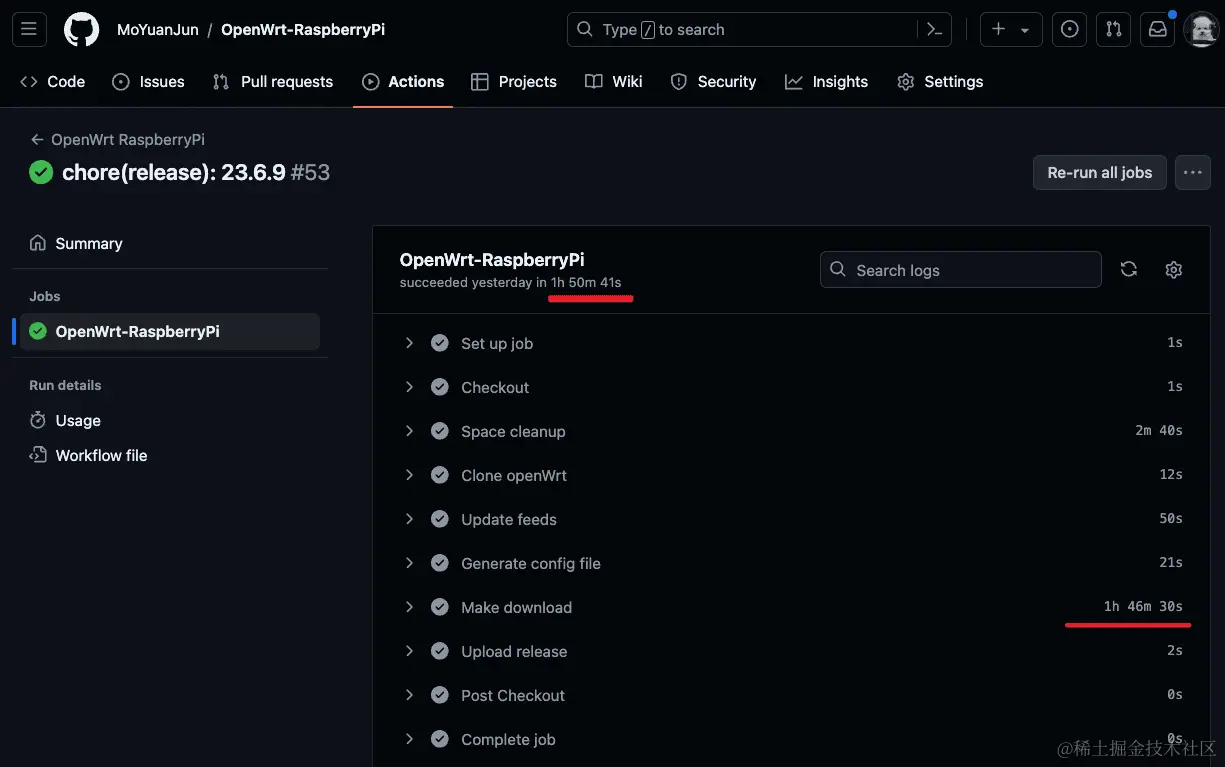Screen dimensions: 1225x767
Task: Click the green success icon beside OpenWrt-RaspberryPi job
Action: (38, 331)
